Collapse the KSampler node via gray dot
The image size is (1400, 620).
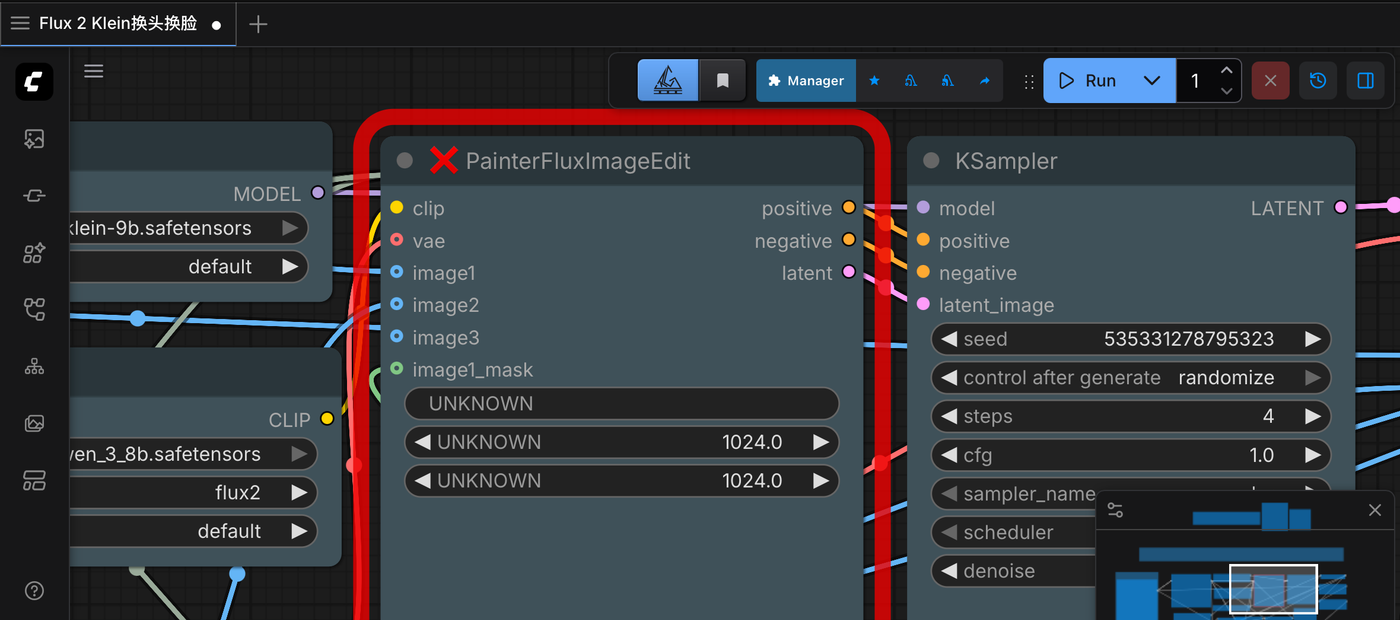[x=931, y=161]
